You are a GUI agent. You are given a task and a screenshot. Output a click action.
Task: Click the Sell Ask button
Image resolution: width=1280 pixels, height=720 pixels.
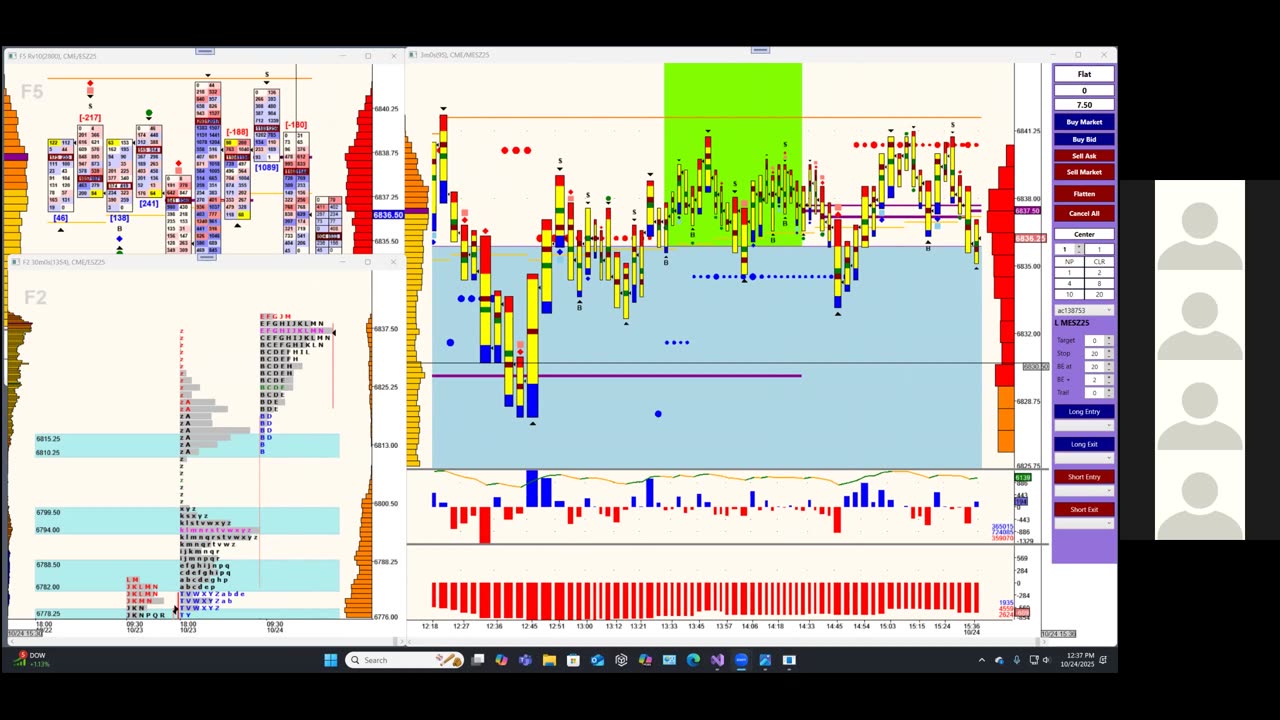(1084, 156)
